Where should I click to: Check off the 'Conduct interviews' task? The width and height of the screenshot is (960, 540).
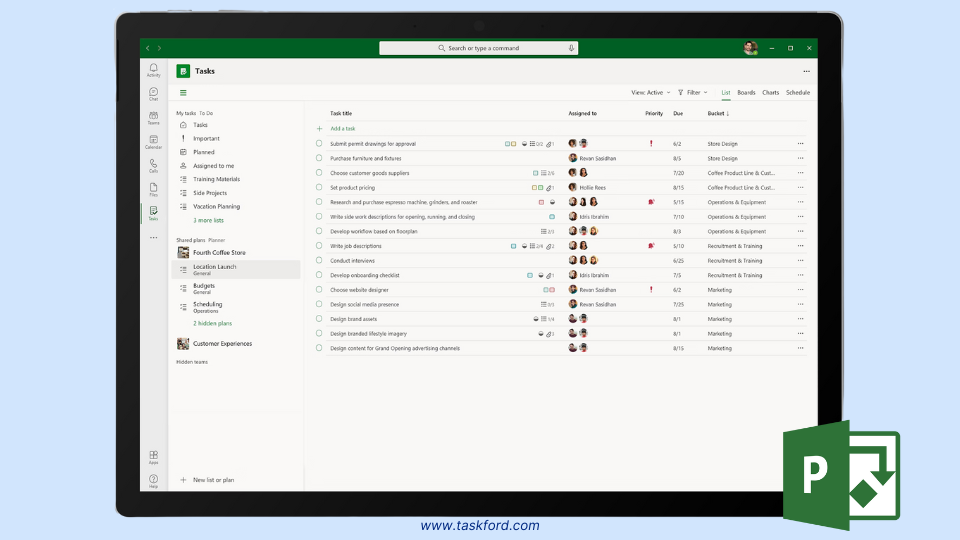click(x=320, y=261)
